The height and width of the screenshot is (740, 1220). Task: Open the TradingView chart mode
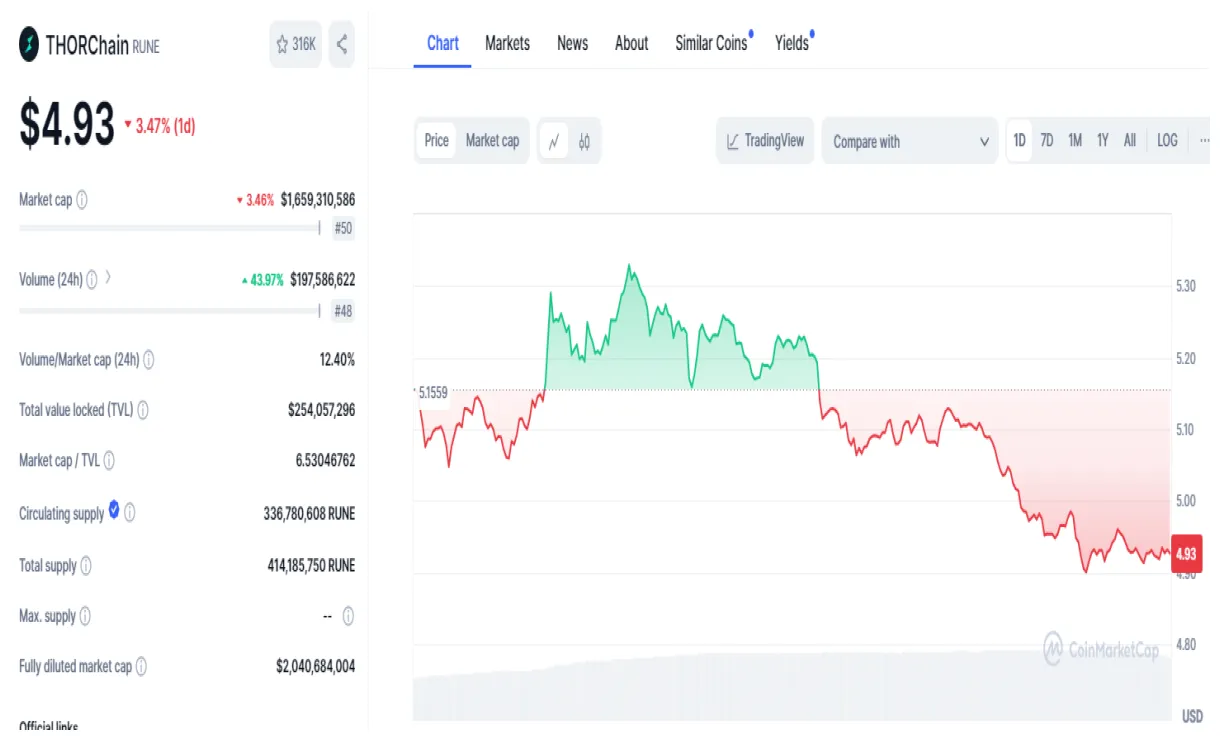765,141
